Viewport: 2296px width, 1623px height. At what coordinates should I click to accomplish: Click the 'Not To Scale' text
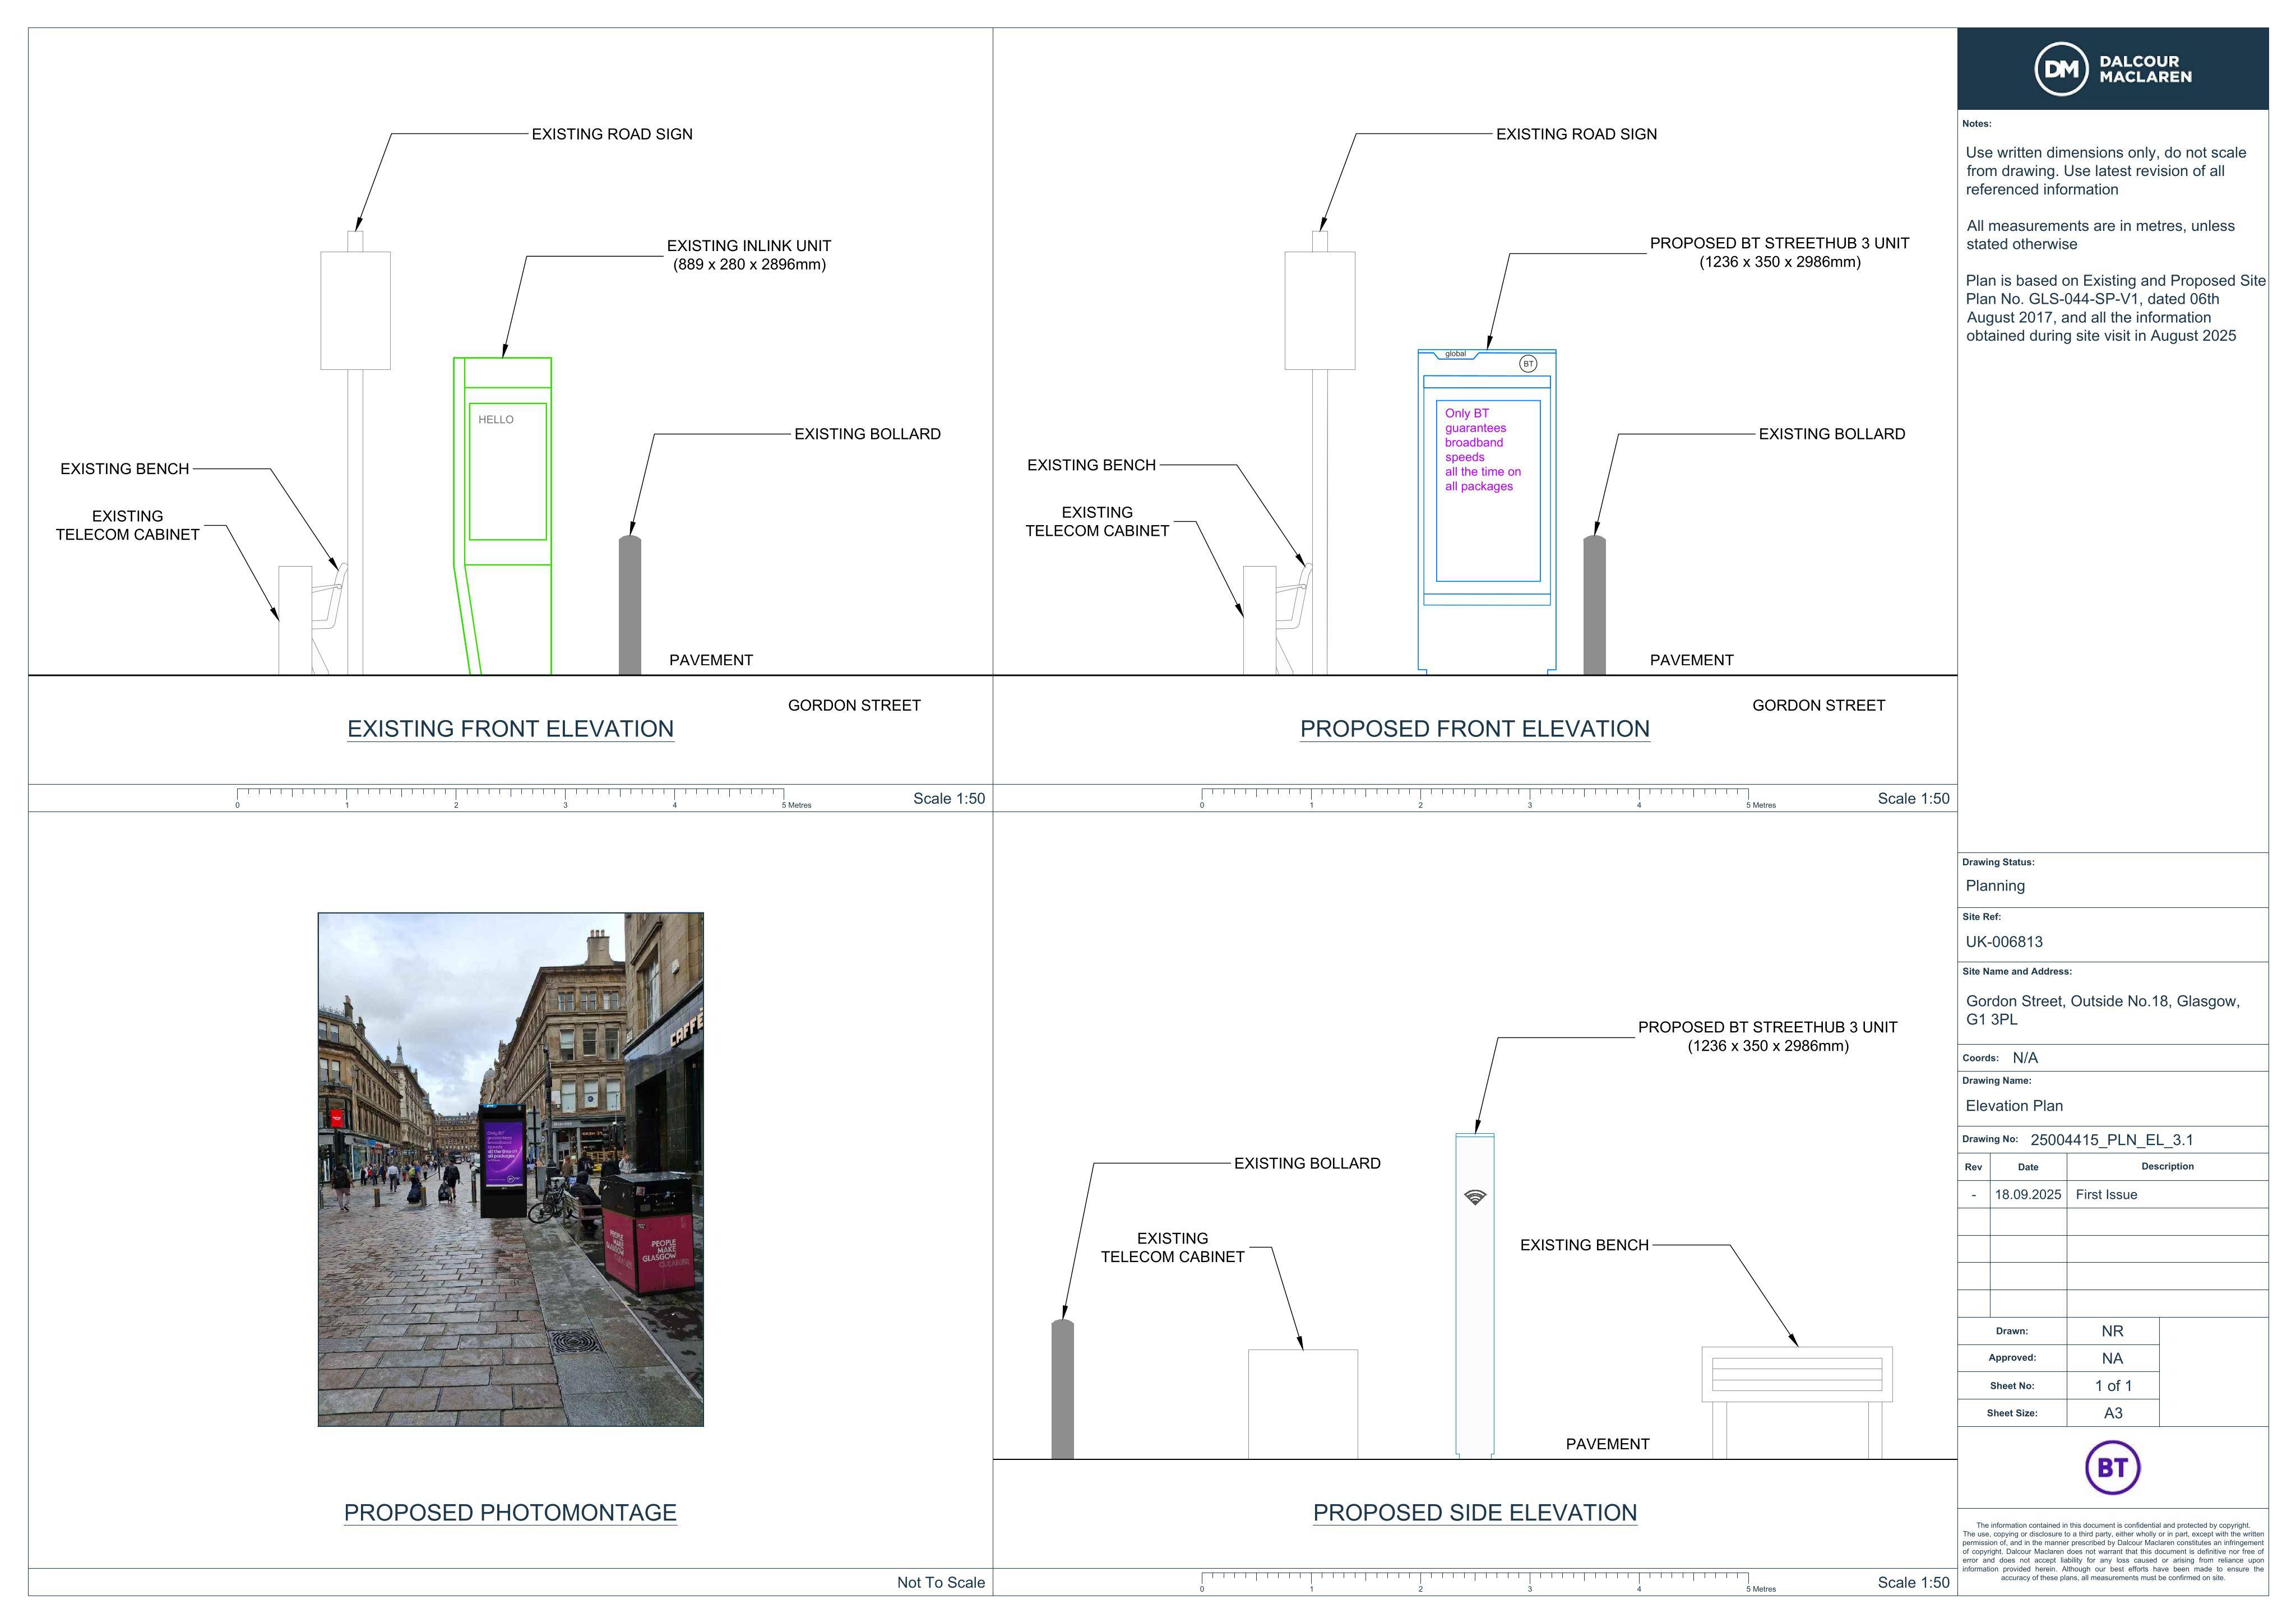click(941, 1582)
